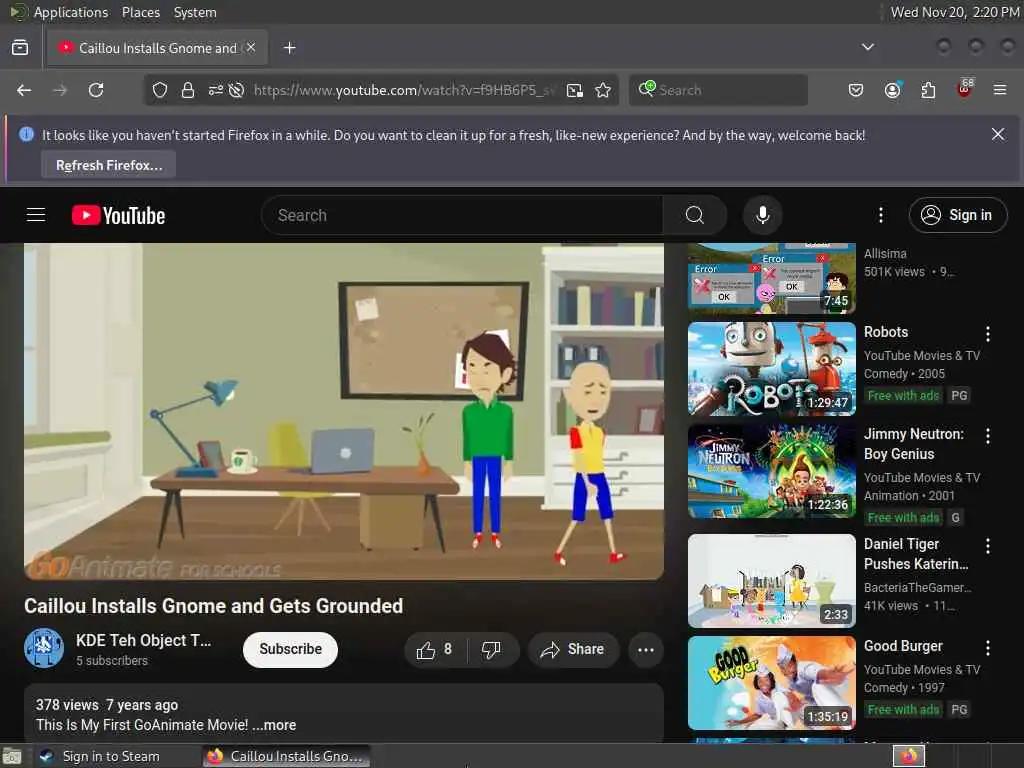Screen dimensions: 1024x768
Task: Click the clock showing Wed Nov 20
Action: click(x=954, y=12)
